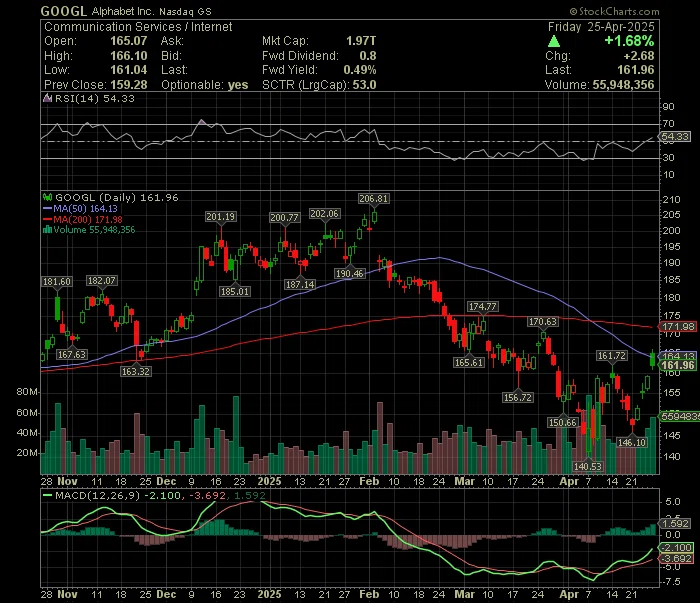The image size is (700, 603).
Task: Click the lowest price label '140.53'
Action: point(588,466)
